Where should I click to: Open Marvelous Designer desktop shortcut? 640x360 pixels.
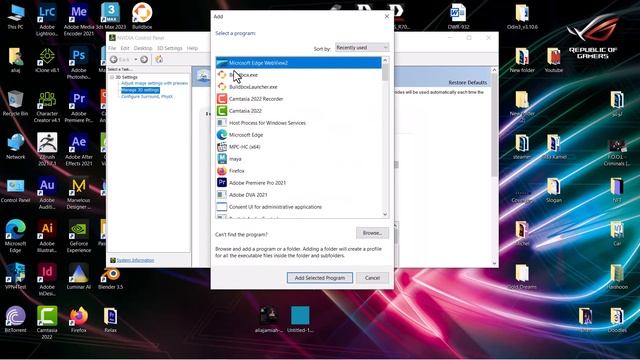coord(79,193)
